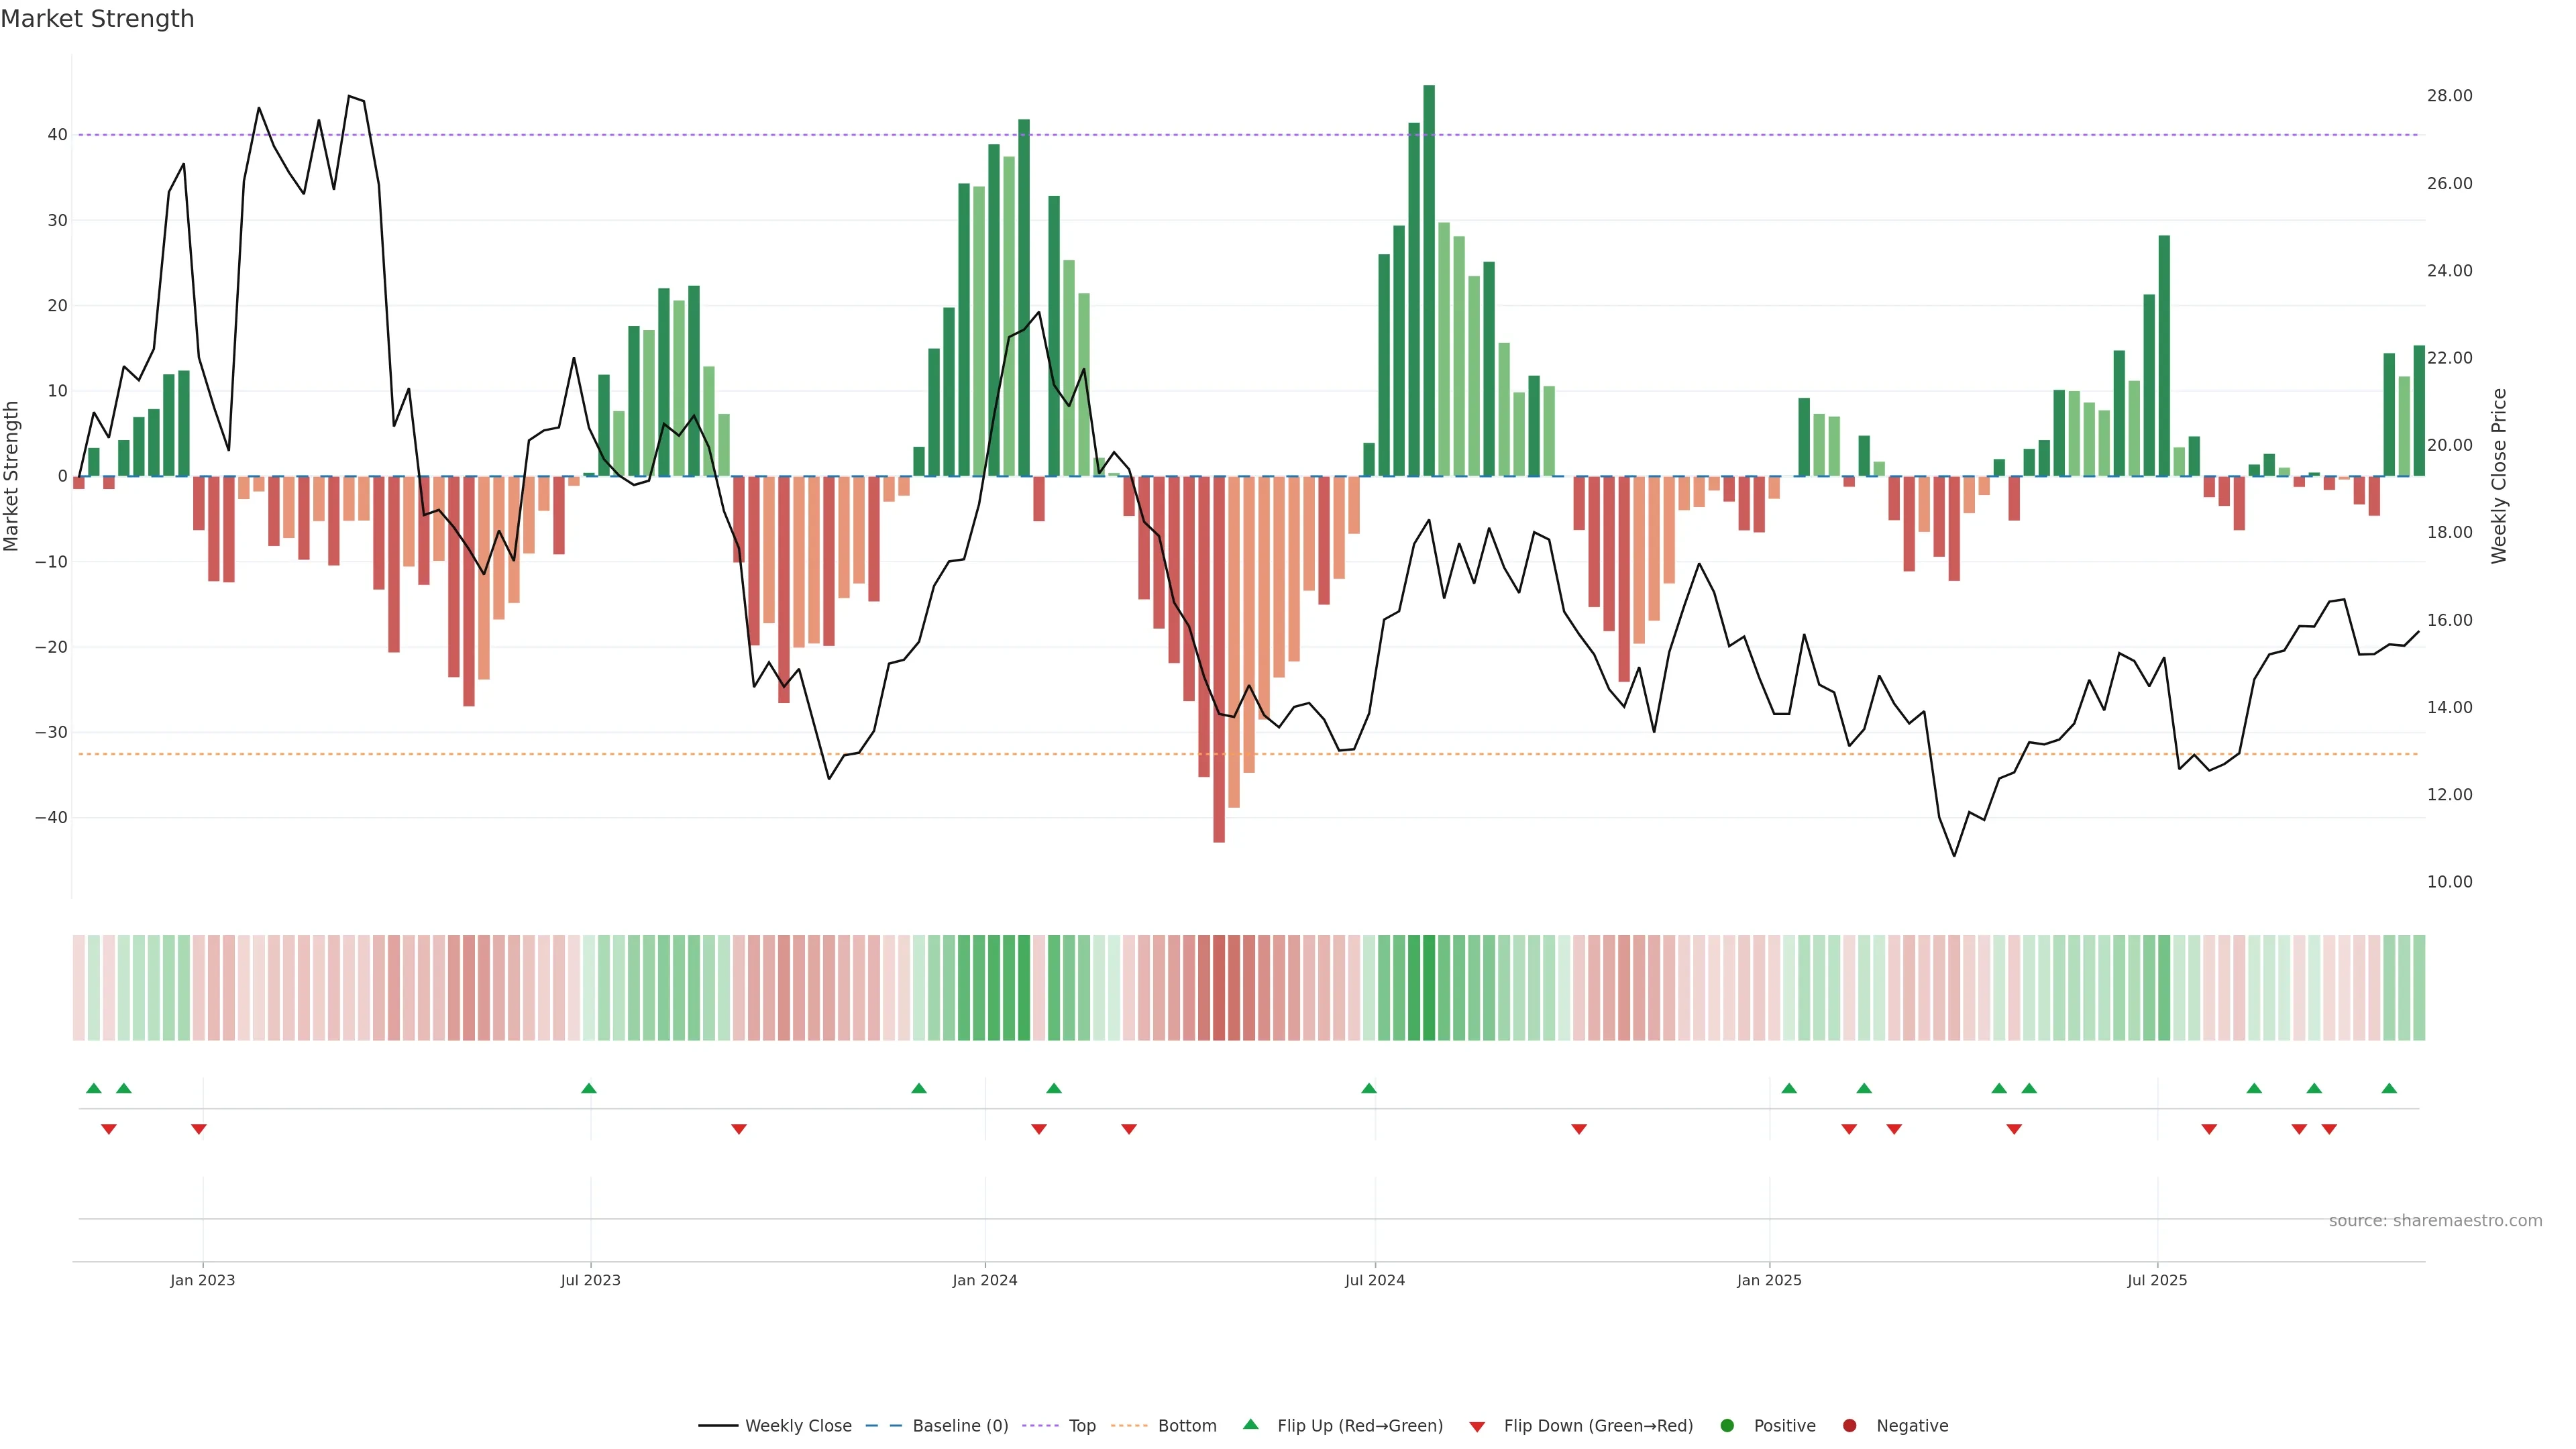Click the lone flip-down triangle between Jul 2024 and Jan 2025
Viewport: 2576px width, 1449px height.
coord(1579,1129)
